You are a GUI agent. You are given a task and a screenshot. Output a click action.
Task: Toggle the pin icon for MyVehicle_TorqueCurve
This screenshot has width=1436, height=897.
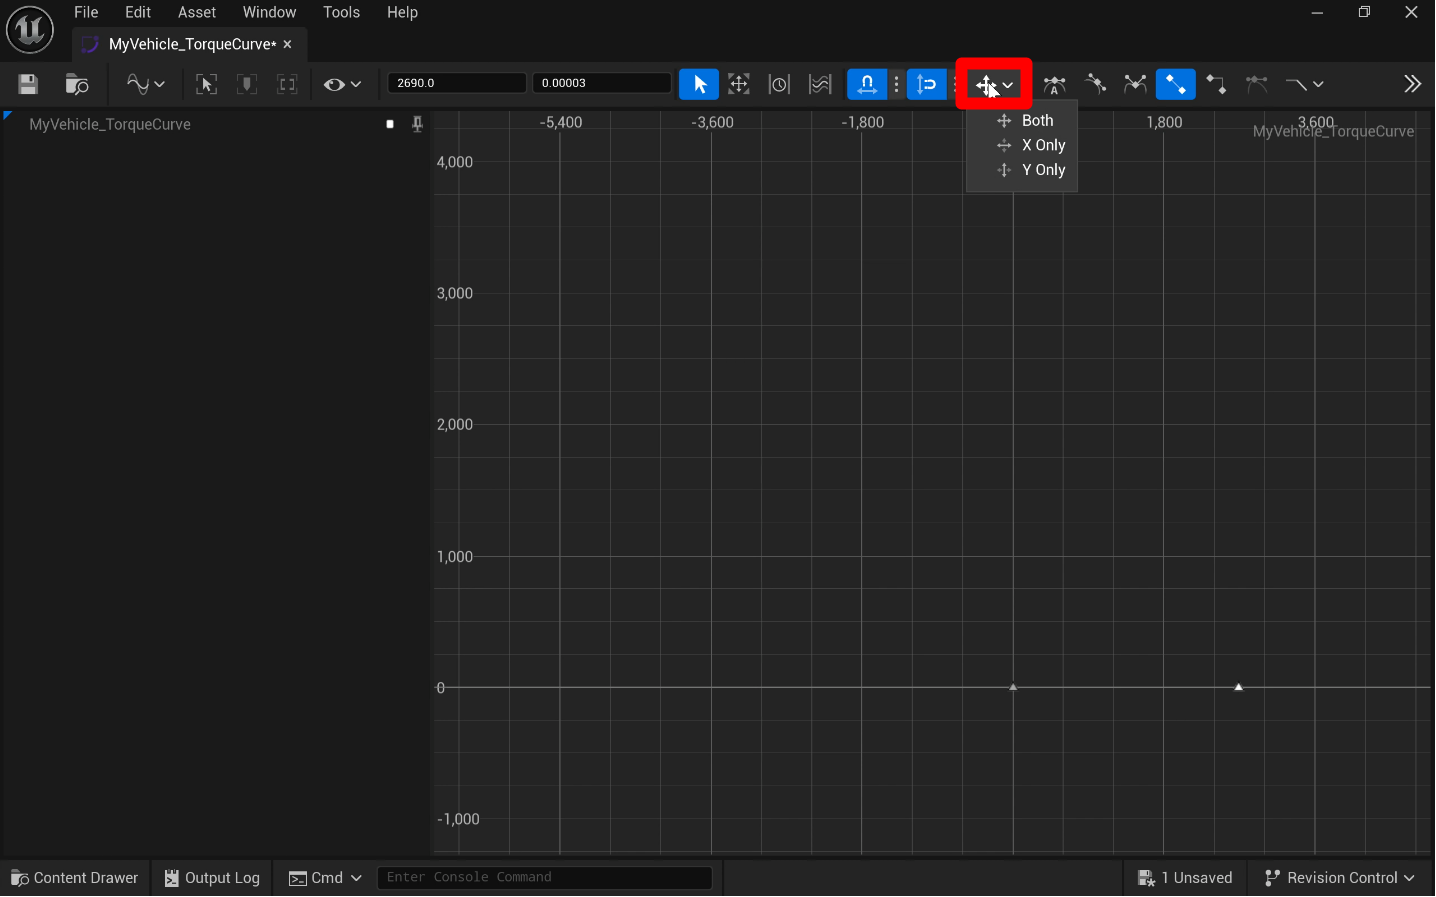(418, 124)
